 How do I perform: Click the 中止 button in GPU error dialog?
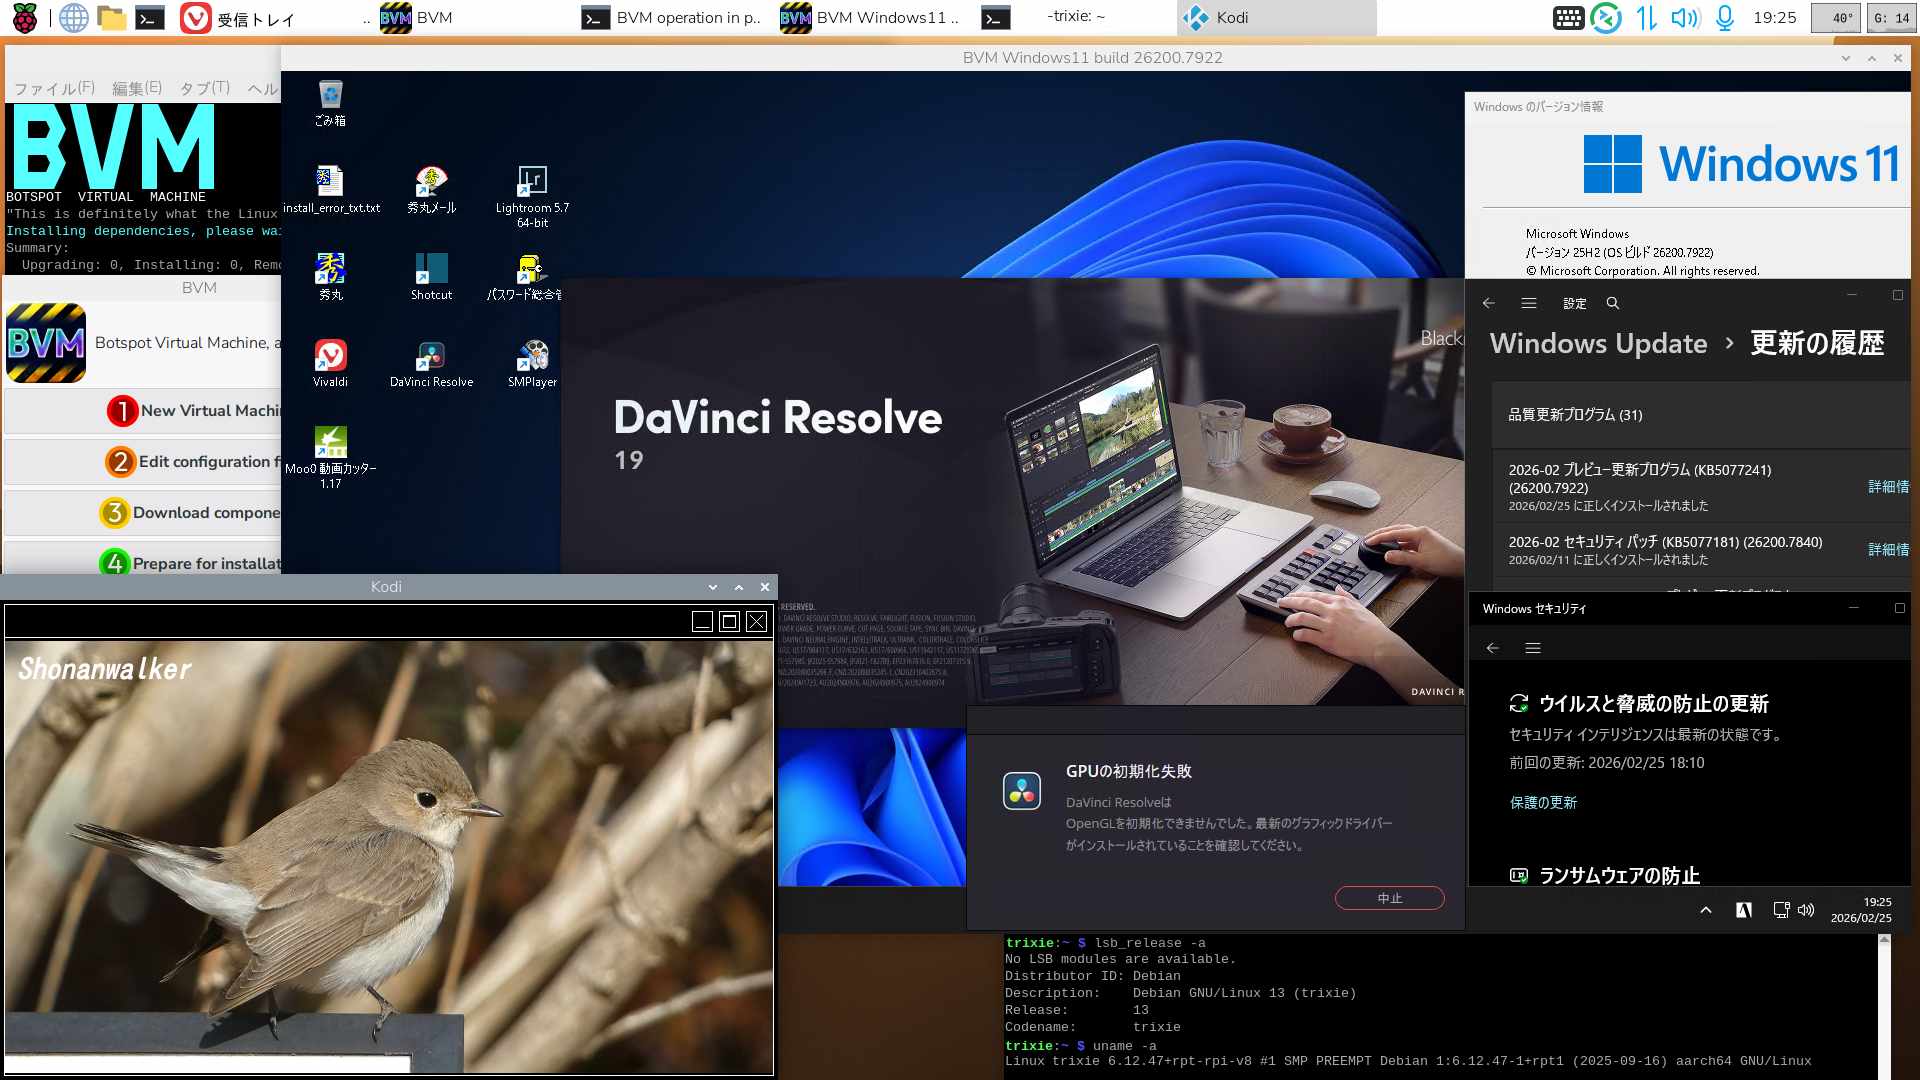coord(1389,898)
